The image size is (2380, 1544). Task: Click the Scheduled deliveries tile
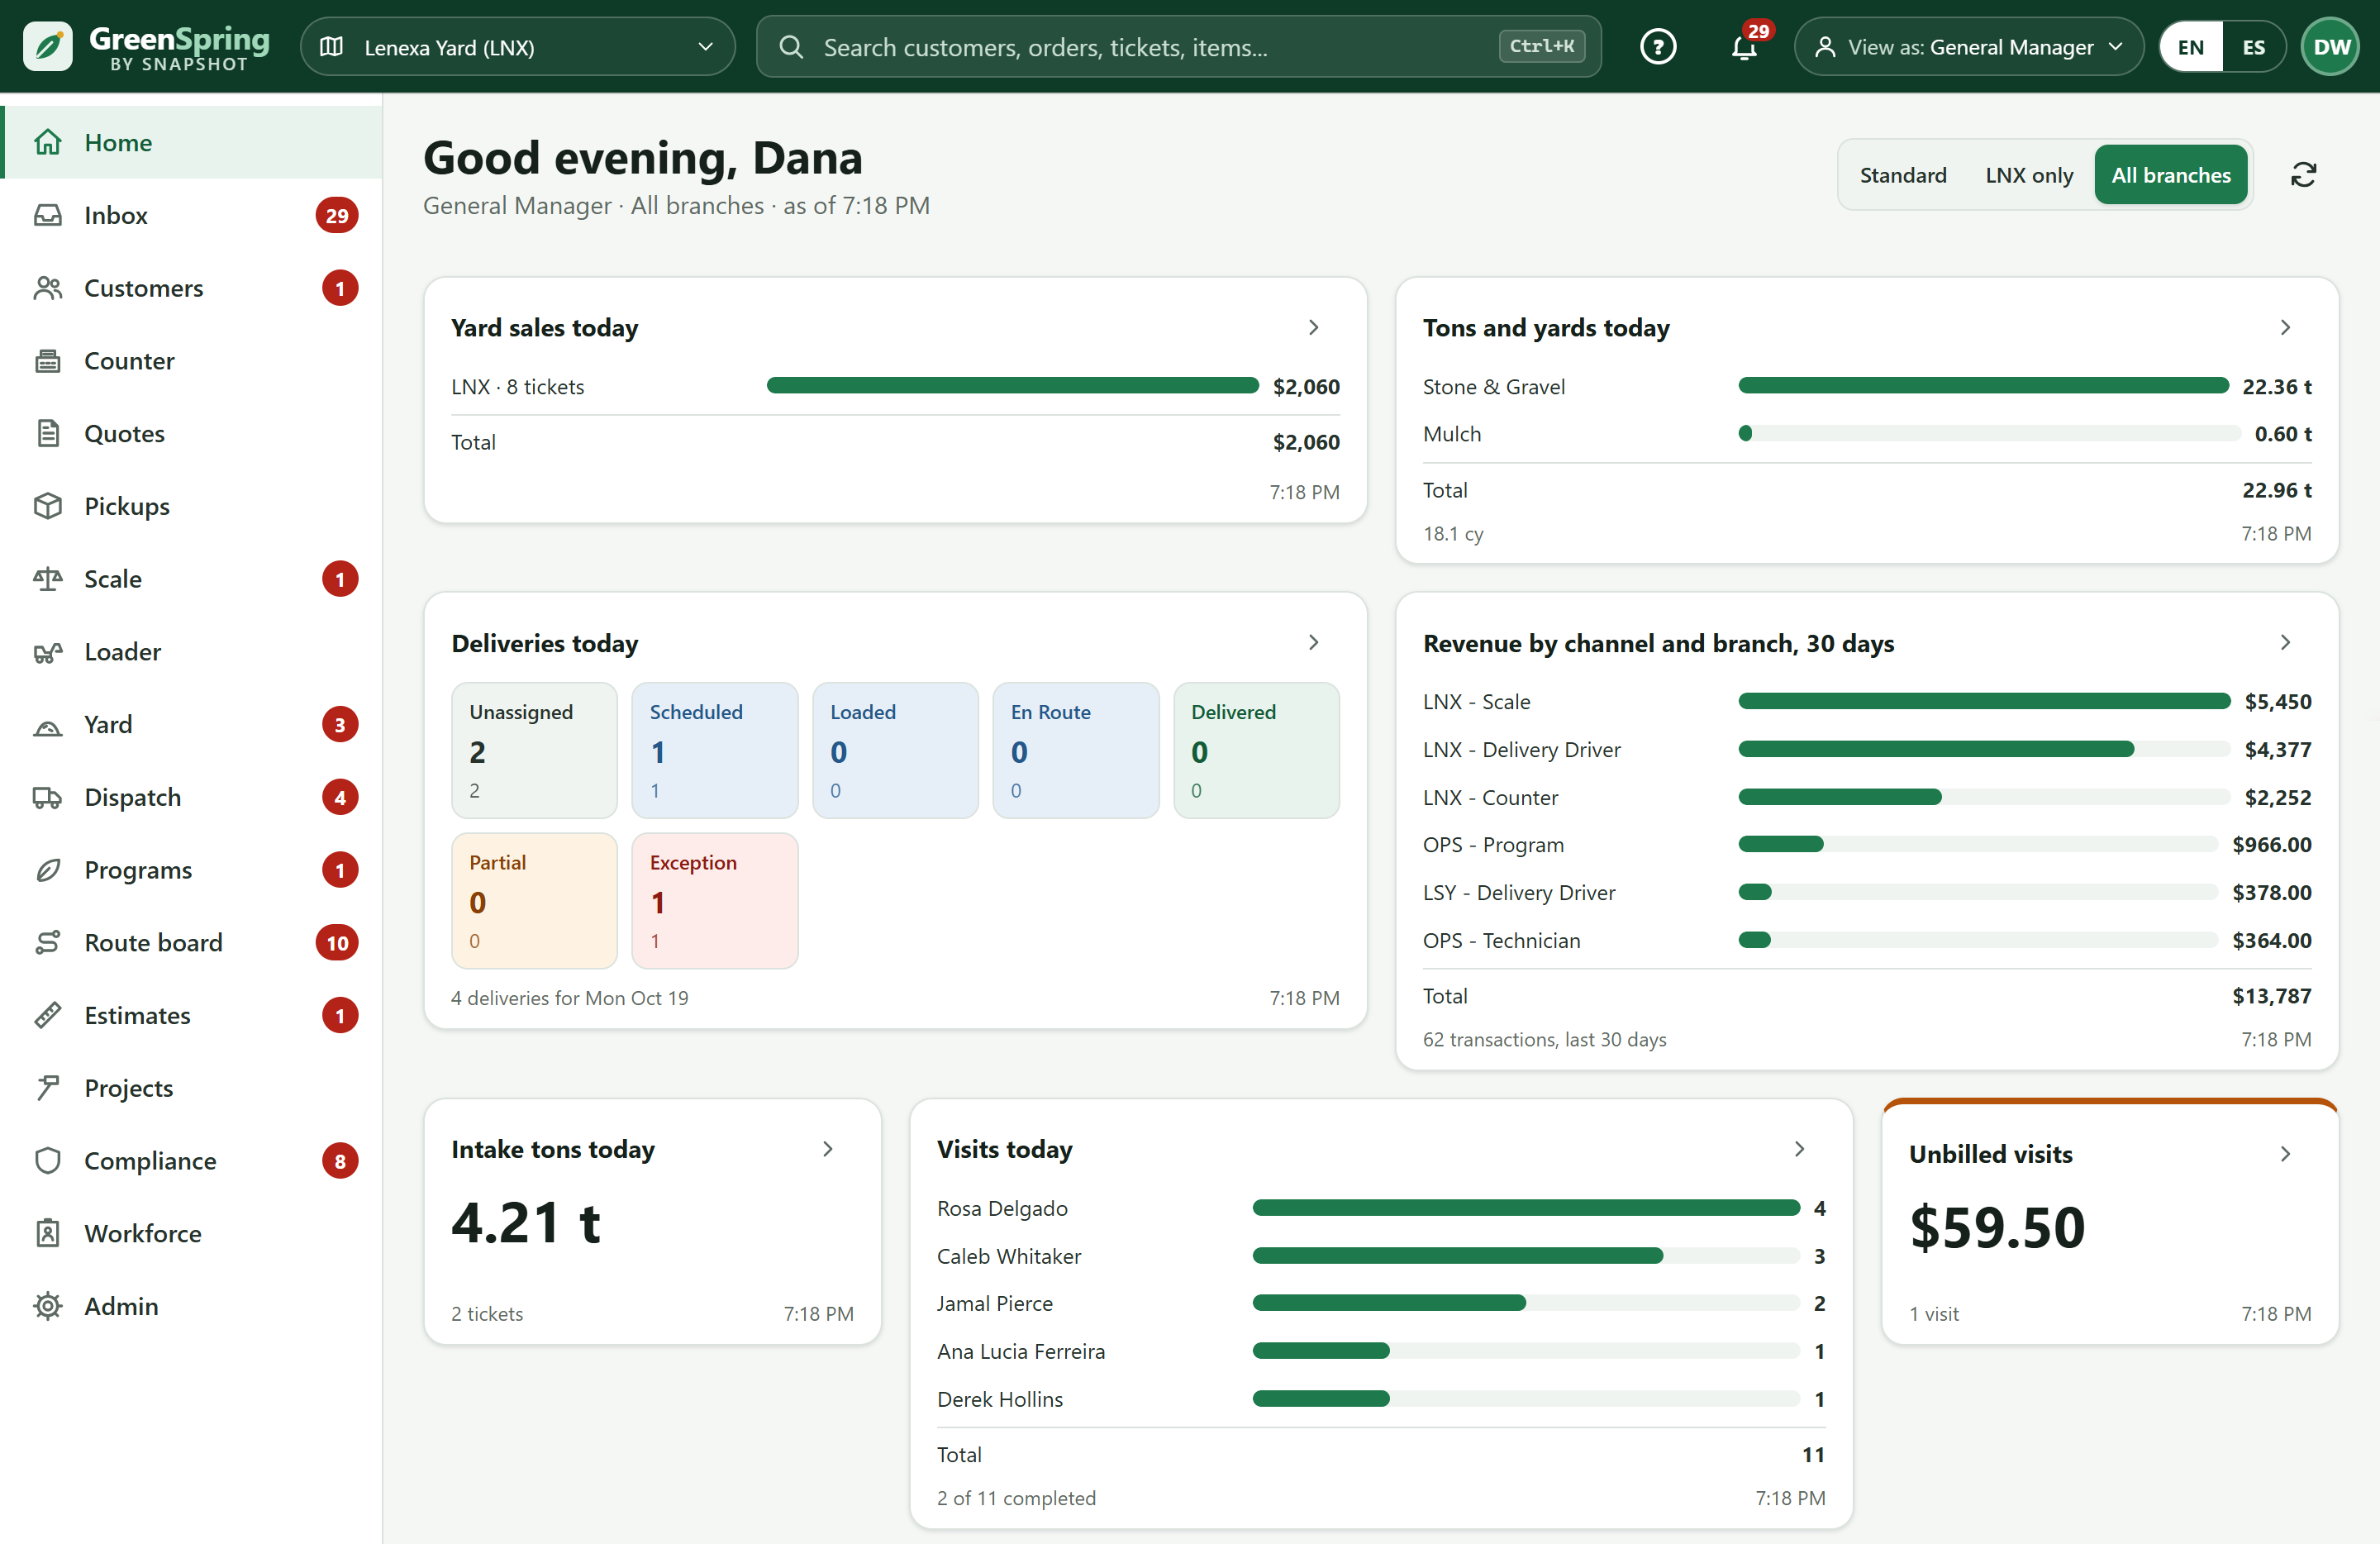pos(715,750)
